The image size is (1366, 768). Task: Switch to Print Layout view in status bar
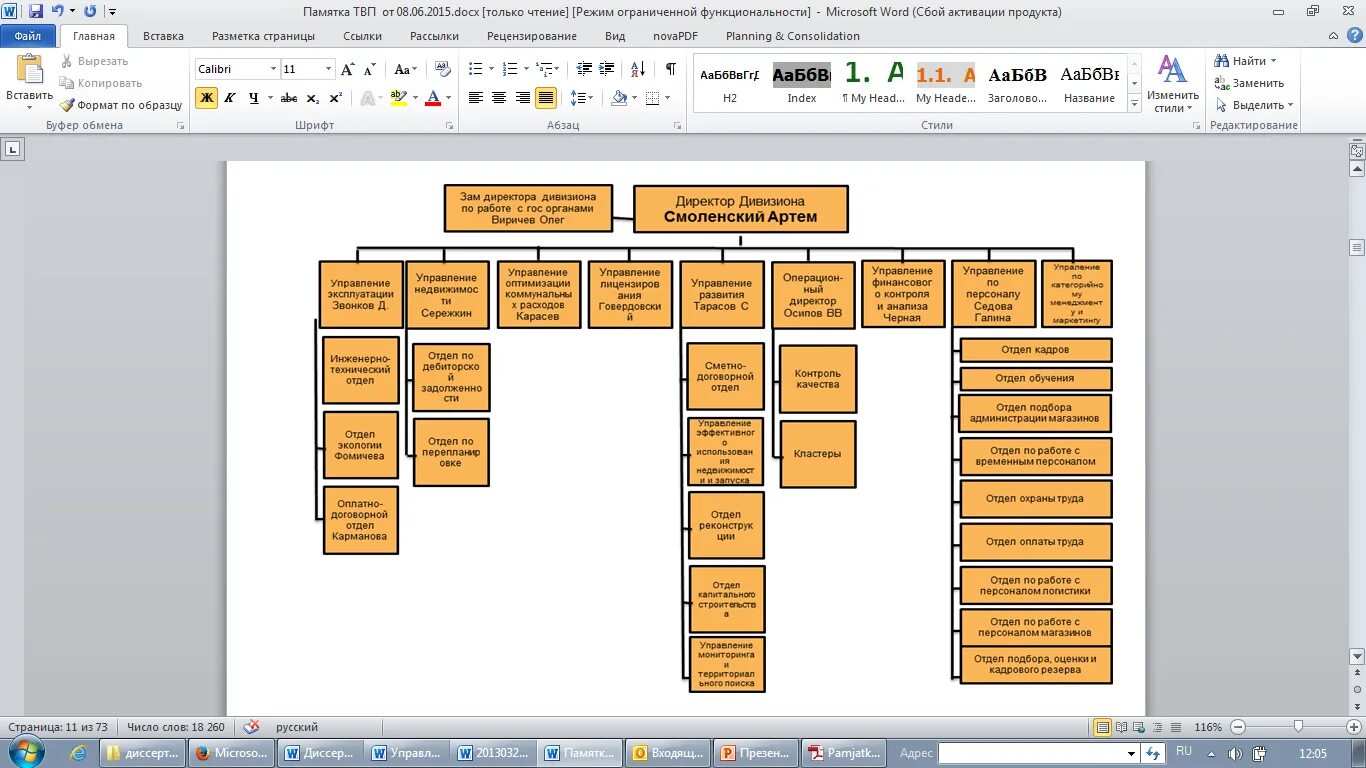point(1103,727)
